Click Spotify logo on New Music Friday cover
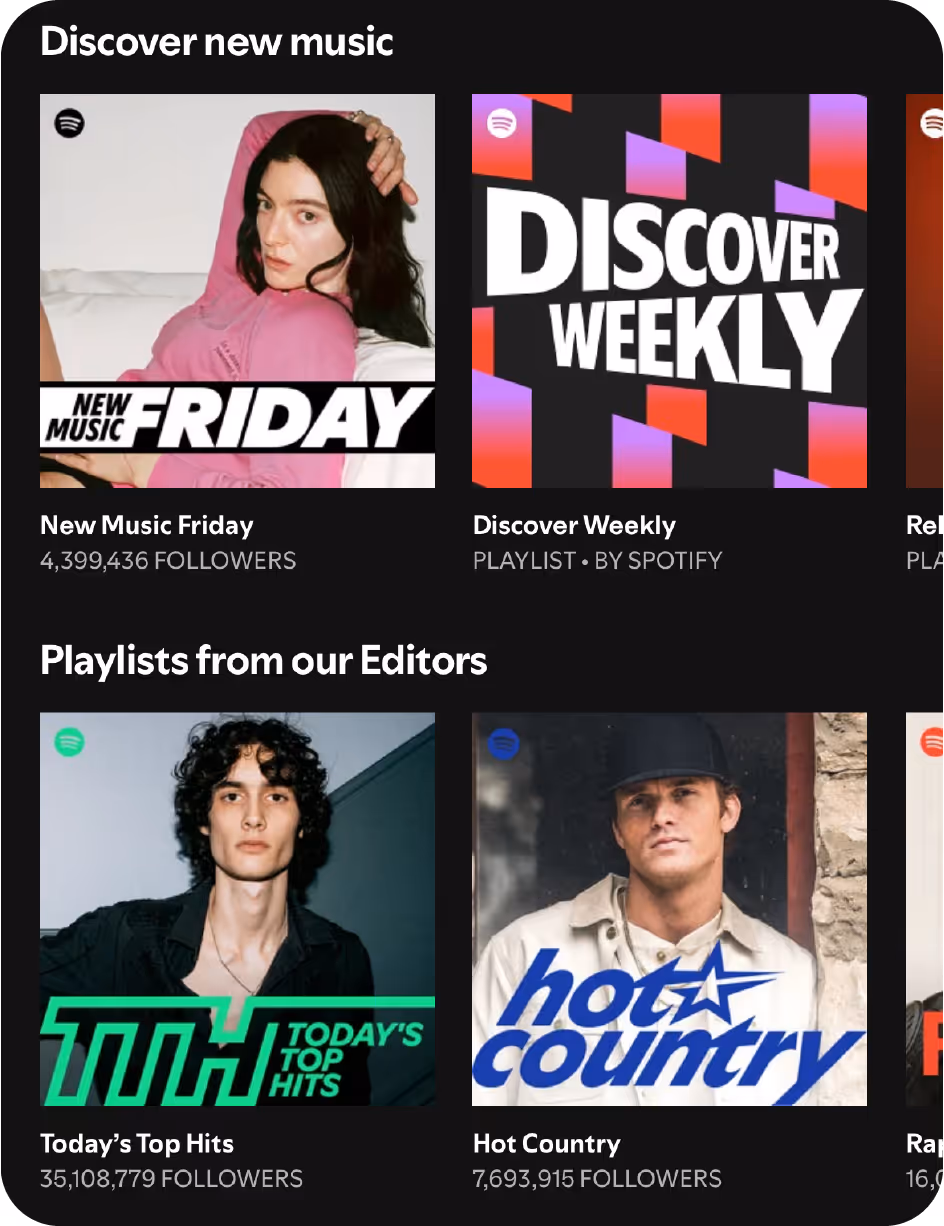The width and height of the screenshot is (944, 1226). (x=69, y=123)
